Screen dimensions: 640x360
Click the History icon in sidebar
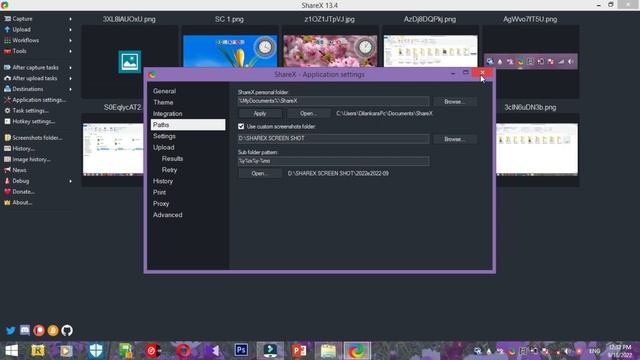point(7,149)
